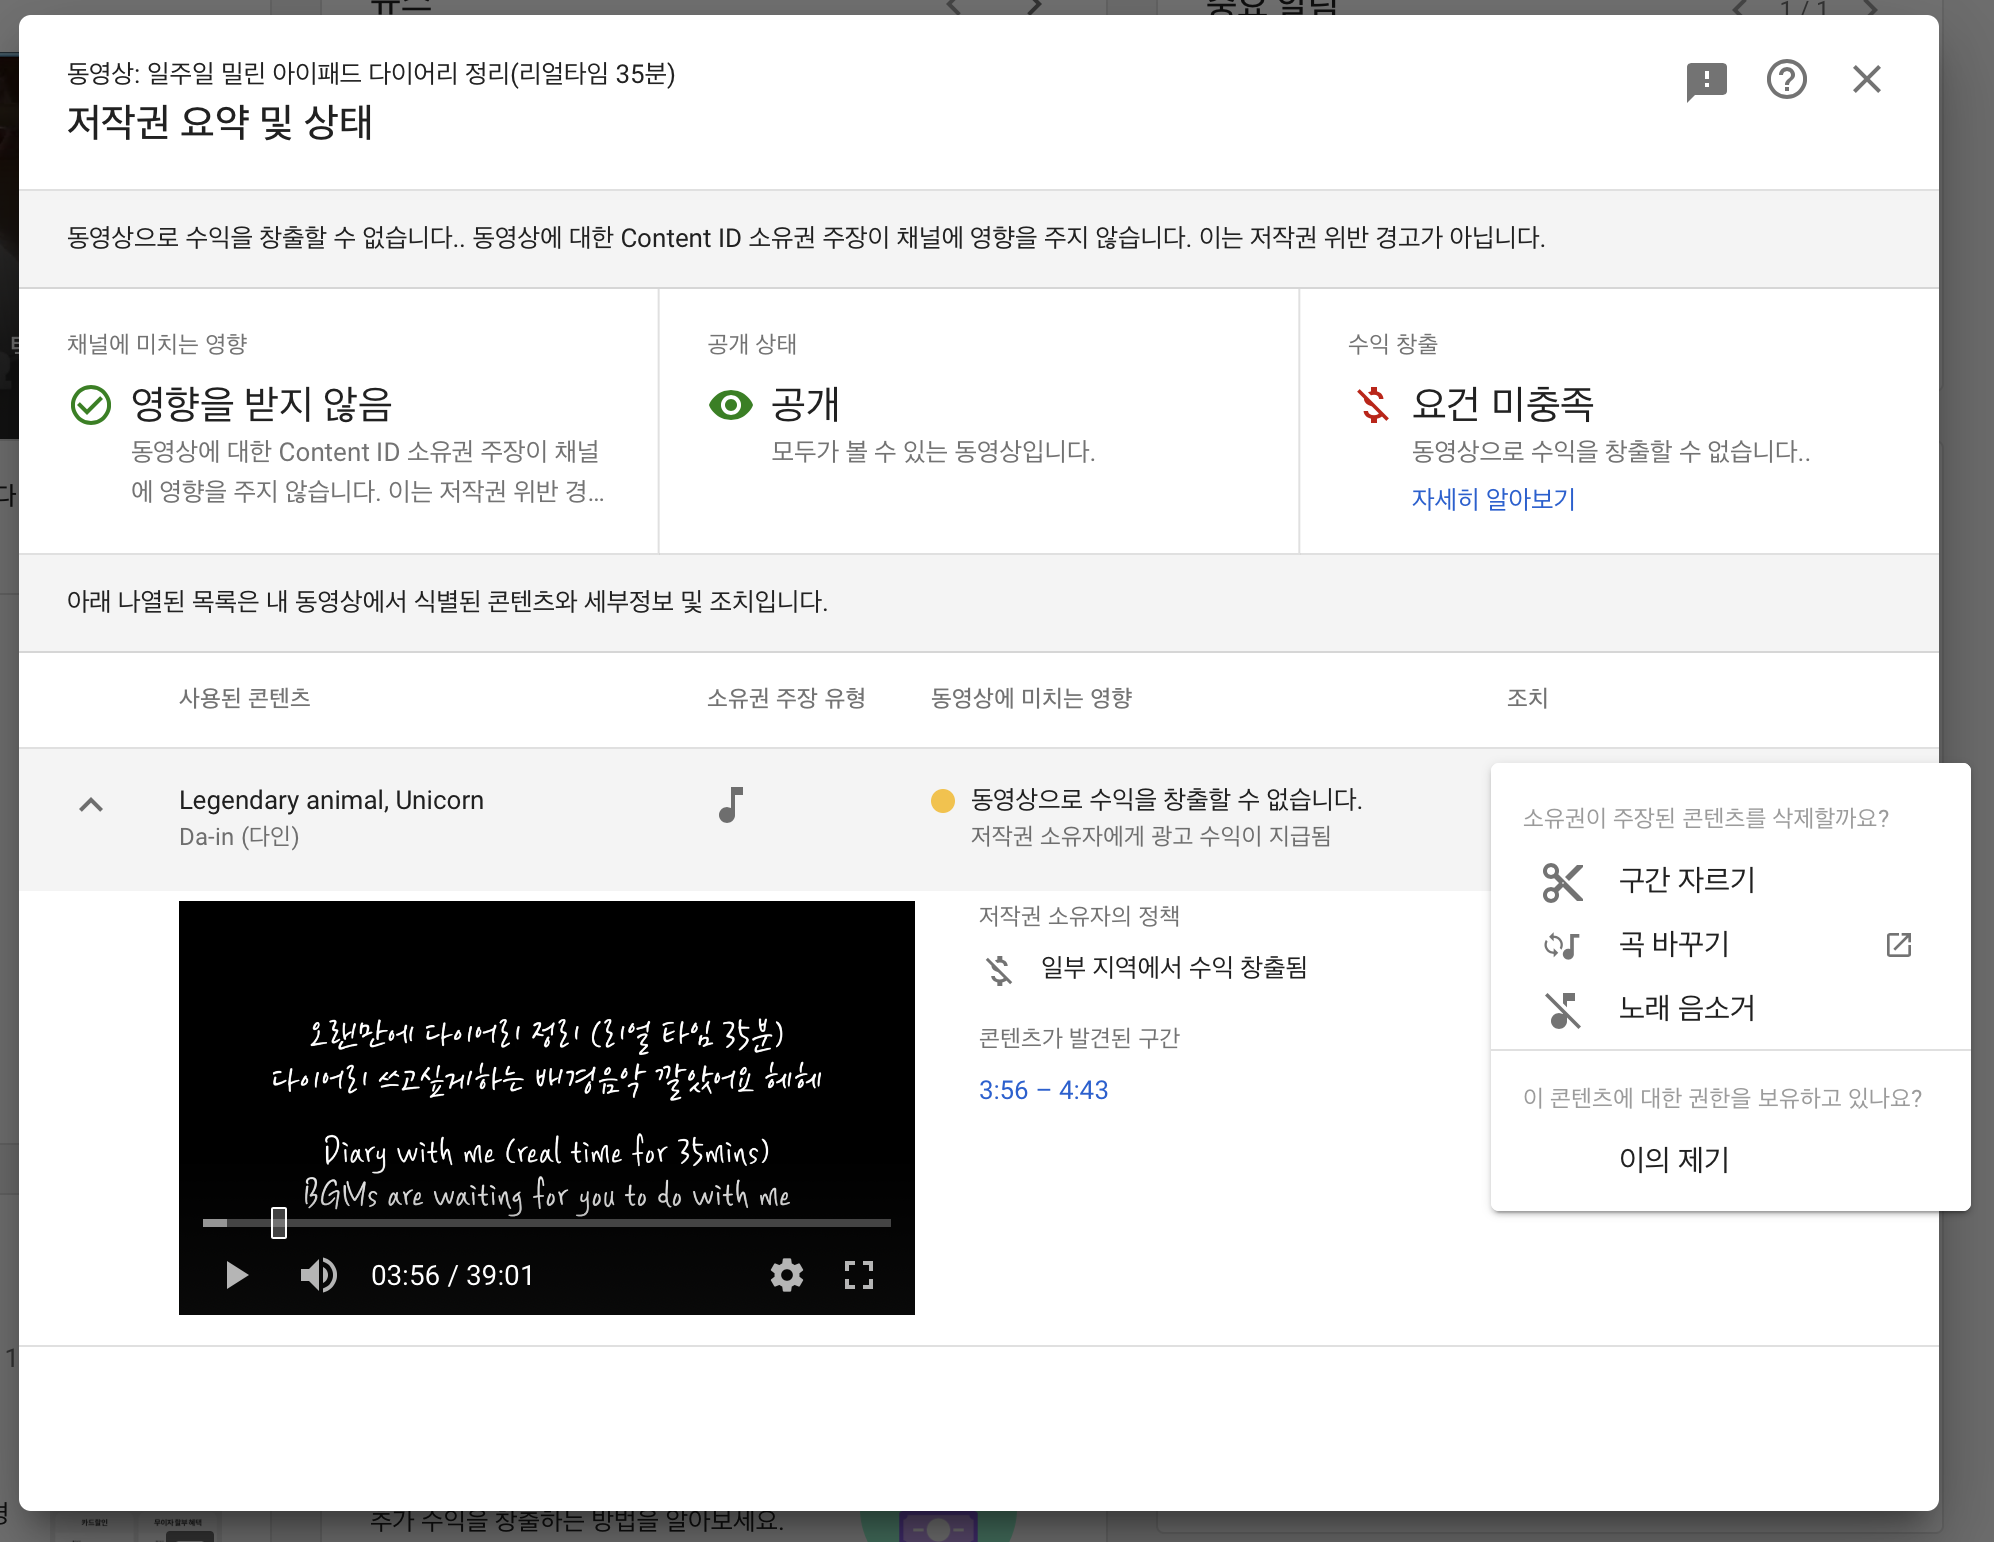1994x1542 pixels.
Task: Click the scissors trim segment icon
Action: pyautogui.click(x=1562, y=882)
